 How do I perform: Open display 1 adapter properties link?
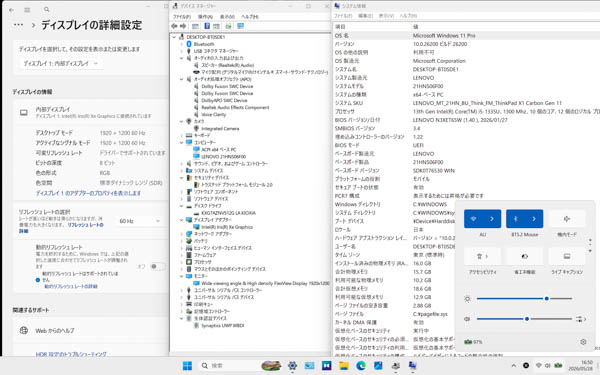click(88, 194)
